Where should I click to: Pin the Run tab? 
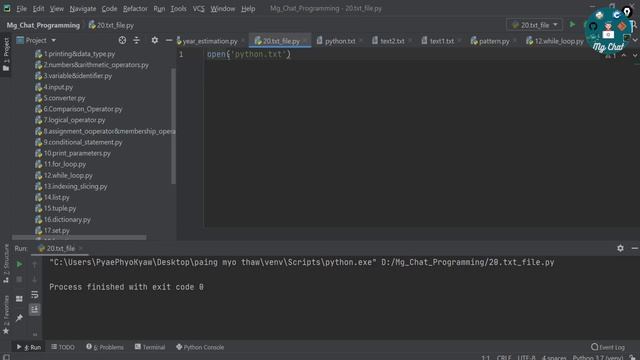pos(19,318)
